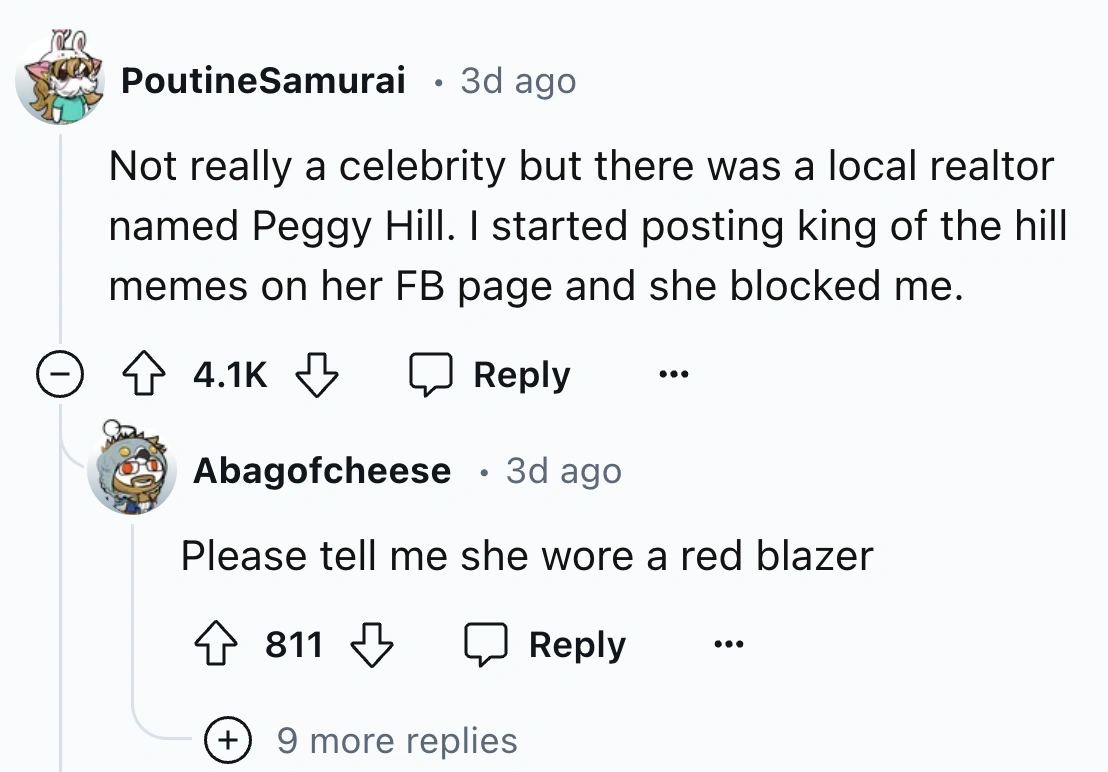This screenshot has width=1108, height=772.
Task: Open more options for Abagofcheese's comment
Action: tap(727, 646)
